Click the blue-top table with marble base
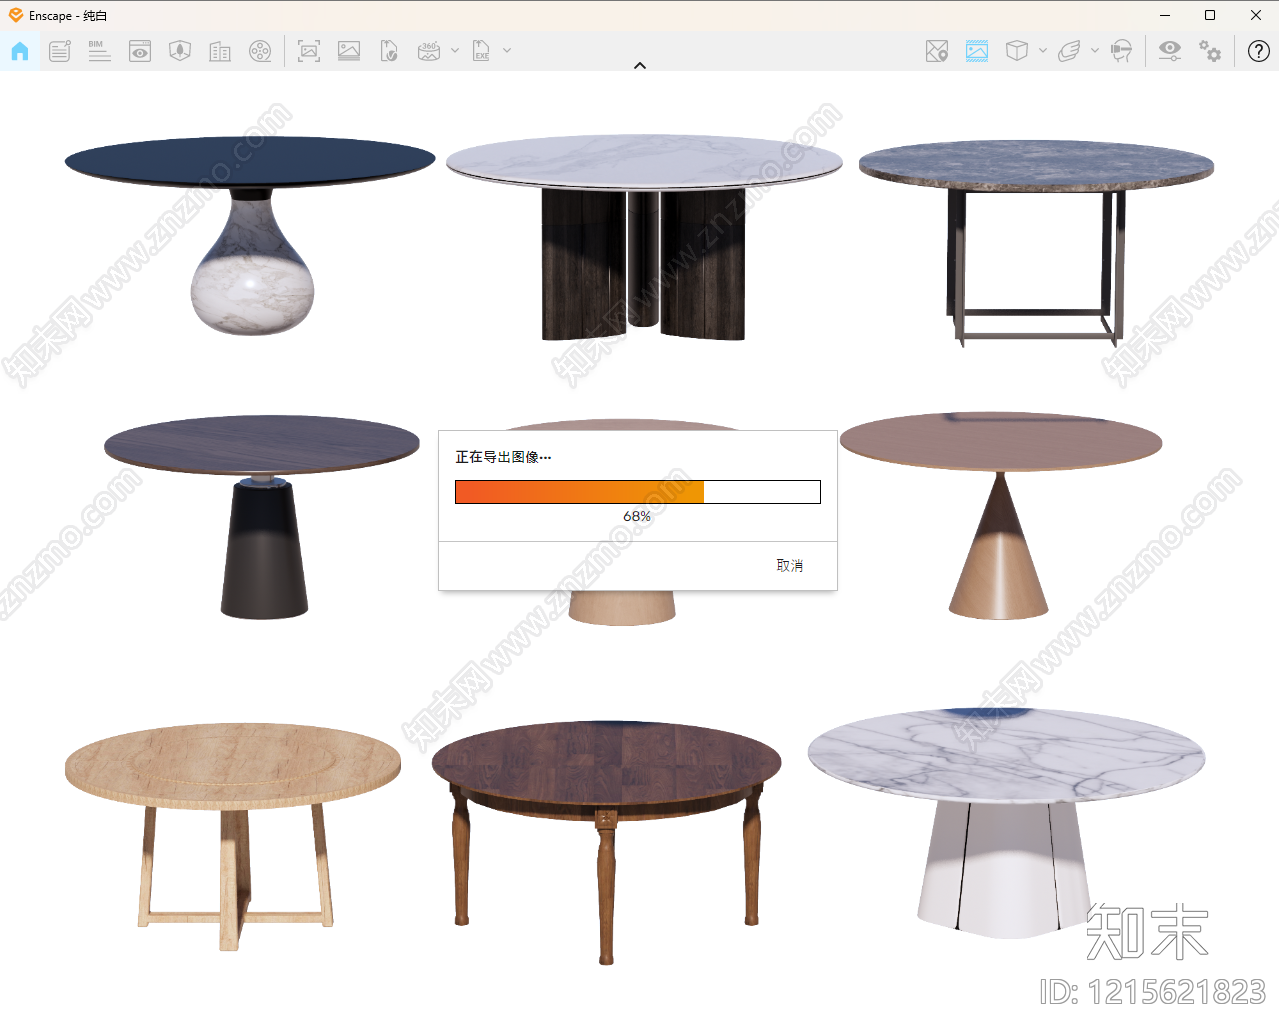Image resolution: width=1279 pixels, height=1031 pixels. (250, 235)
